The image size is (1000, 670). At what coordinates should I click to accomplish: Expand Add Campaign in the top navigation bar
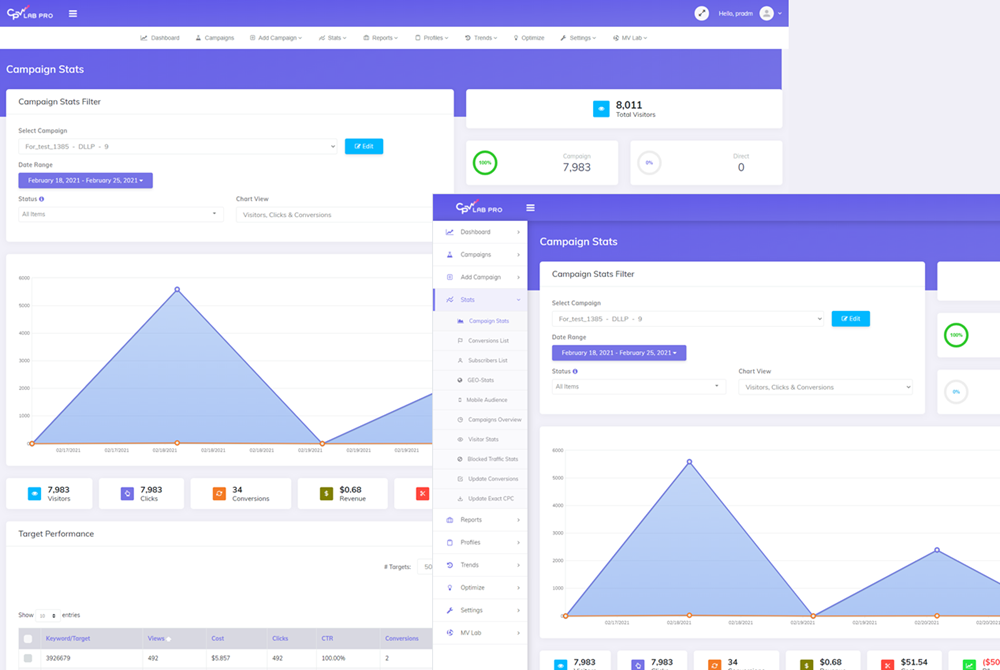click(276, 38)
